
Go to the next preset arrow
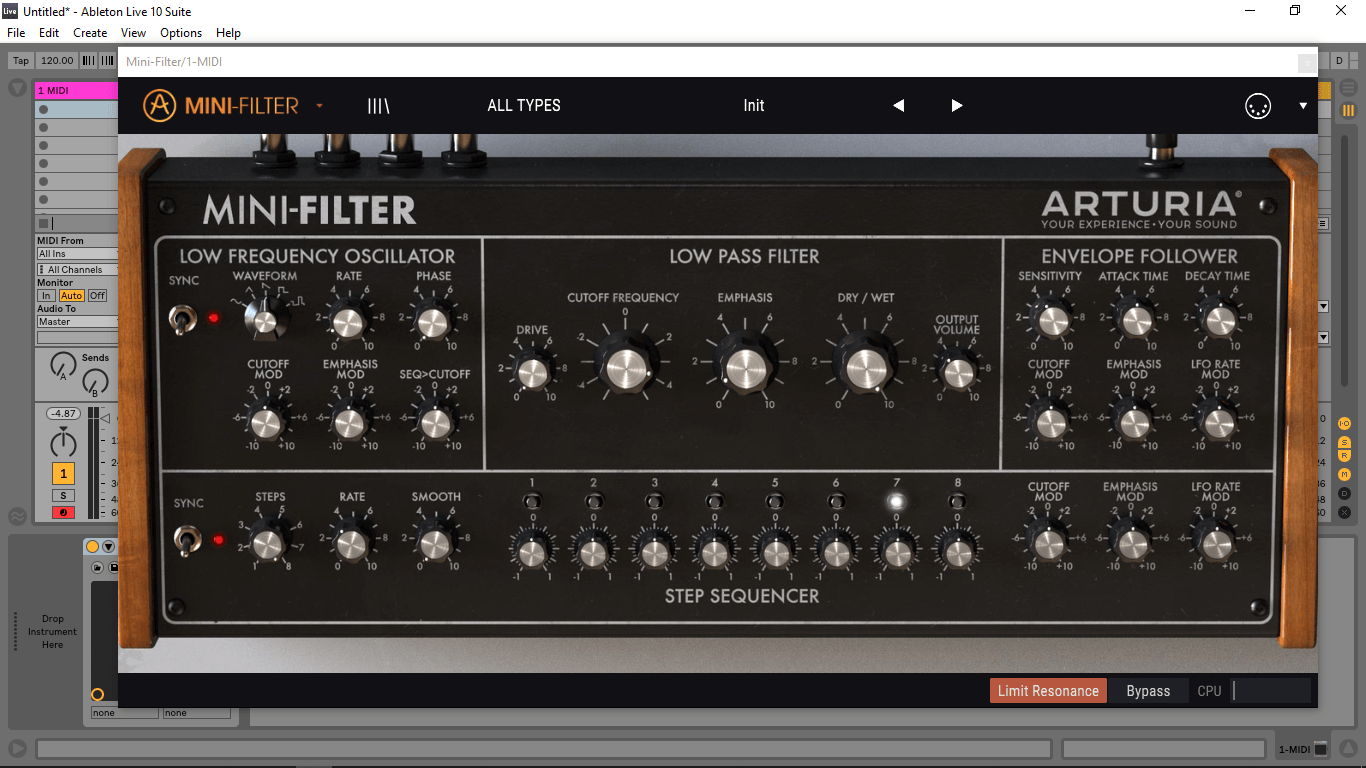(957, 105)
